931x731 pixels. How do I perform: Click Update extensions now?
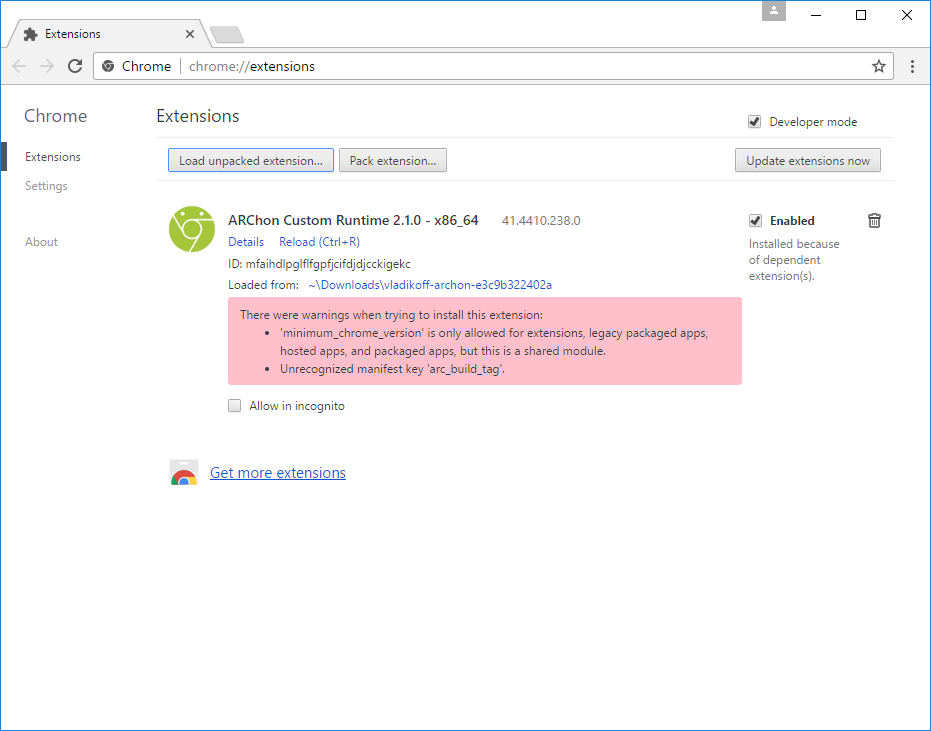[808, 160]
